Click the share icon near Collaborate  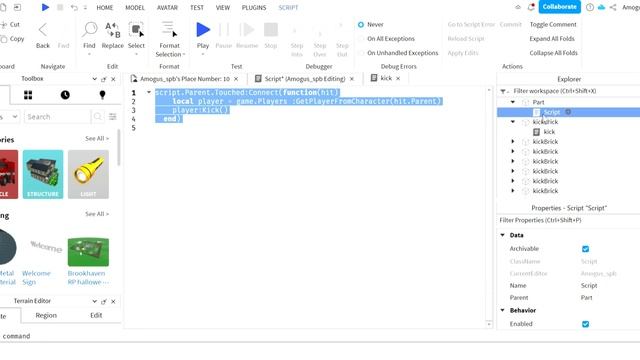tap(613, 7)
